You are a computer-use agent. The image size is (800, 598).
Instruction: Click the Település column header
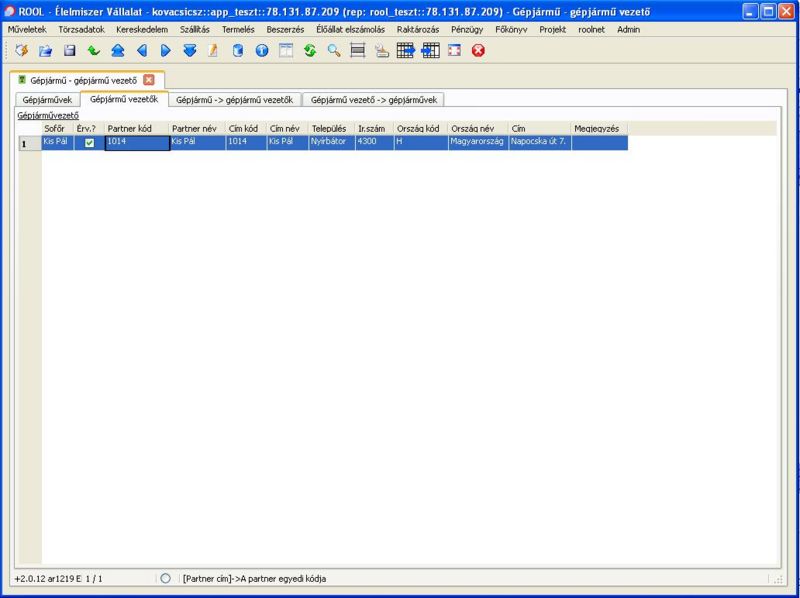tap(329, 128)
